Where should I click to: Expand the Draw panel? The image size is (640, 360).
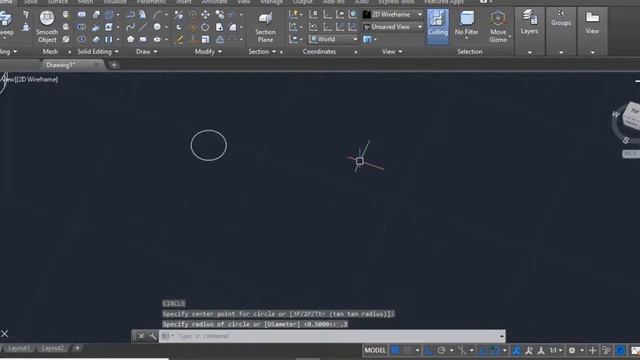click(147, 52)
